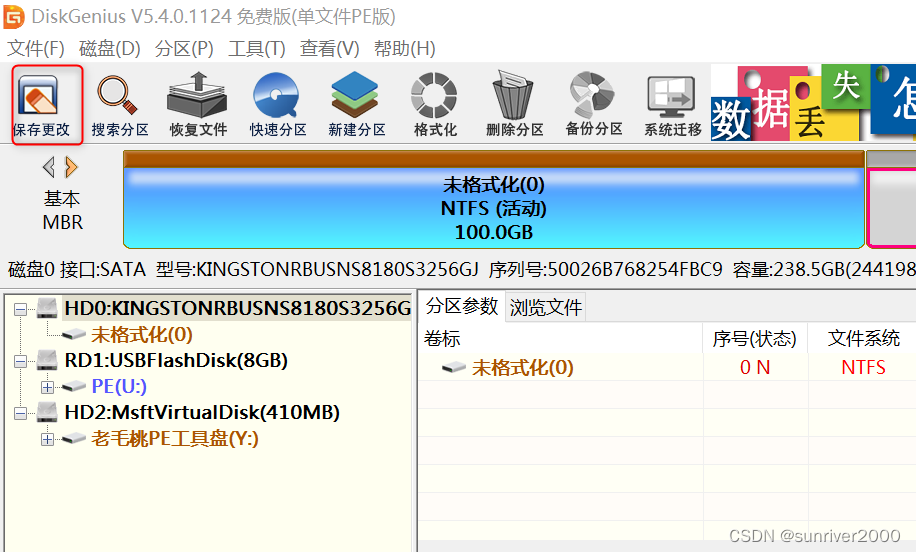Click the 恢复文件 recover files icon
This screenshot has width=916, height=552.
click(197, 95)
